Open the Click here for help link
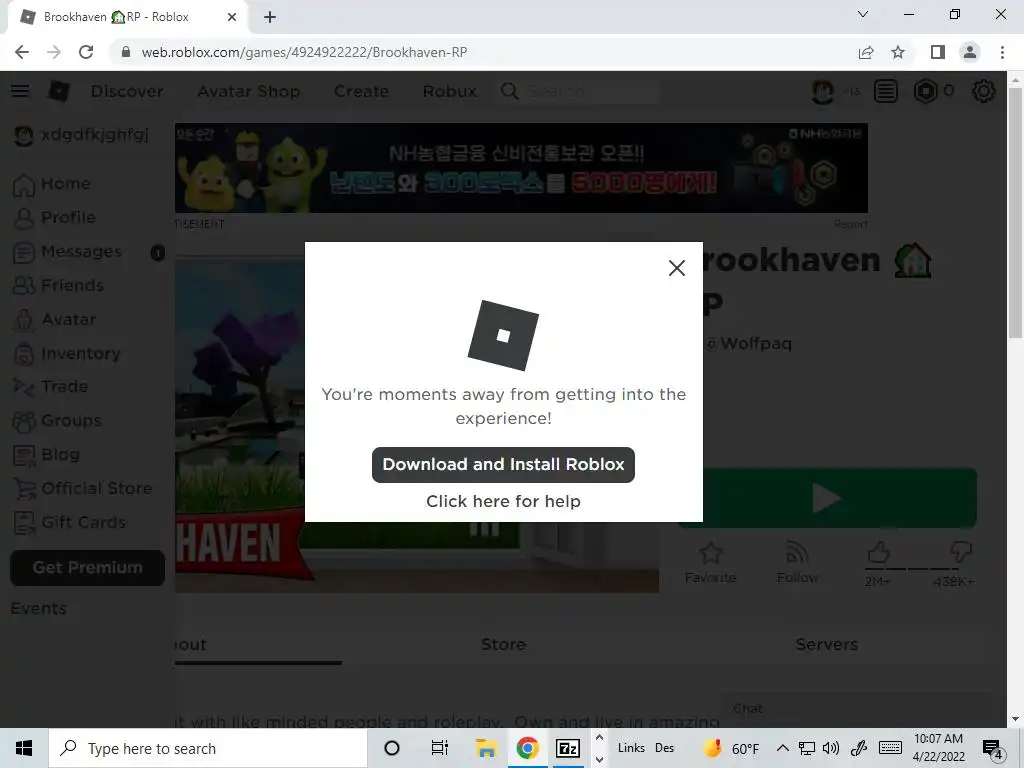This screenshot has height=768, width=1024. click(x=503, y=501)
